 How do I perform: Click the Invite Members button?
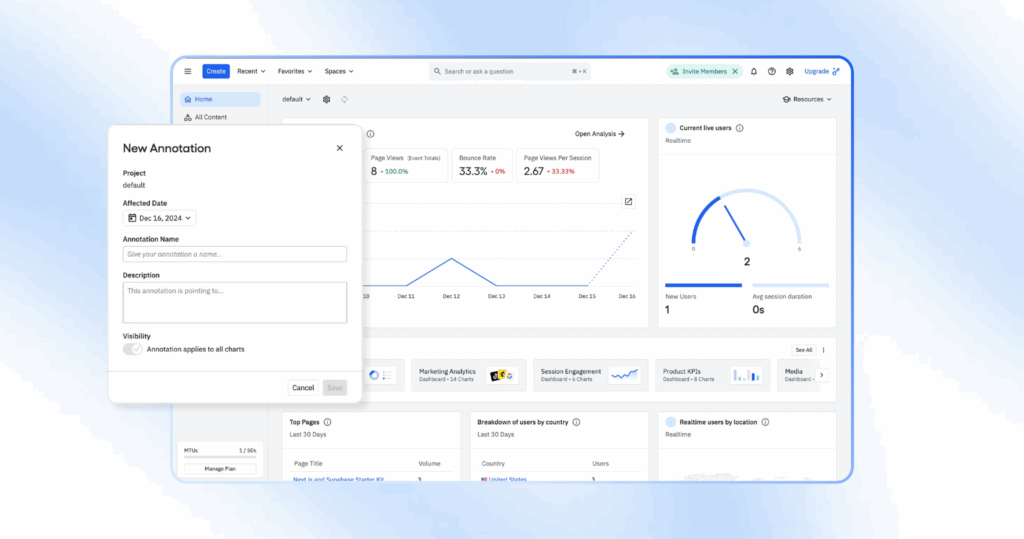pos(699,71)
